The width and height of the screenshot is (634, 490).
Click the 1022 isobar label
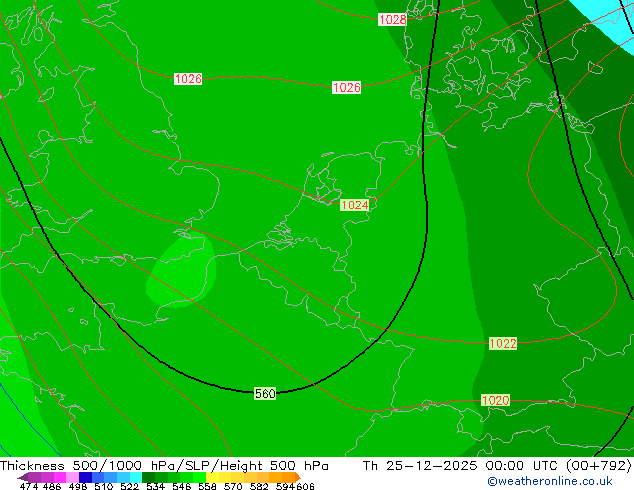click(503, 344)
